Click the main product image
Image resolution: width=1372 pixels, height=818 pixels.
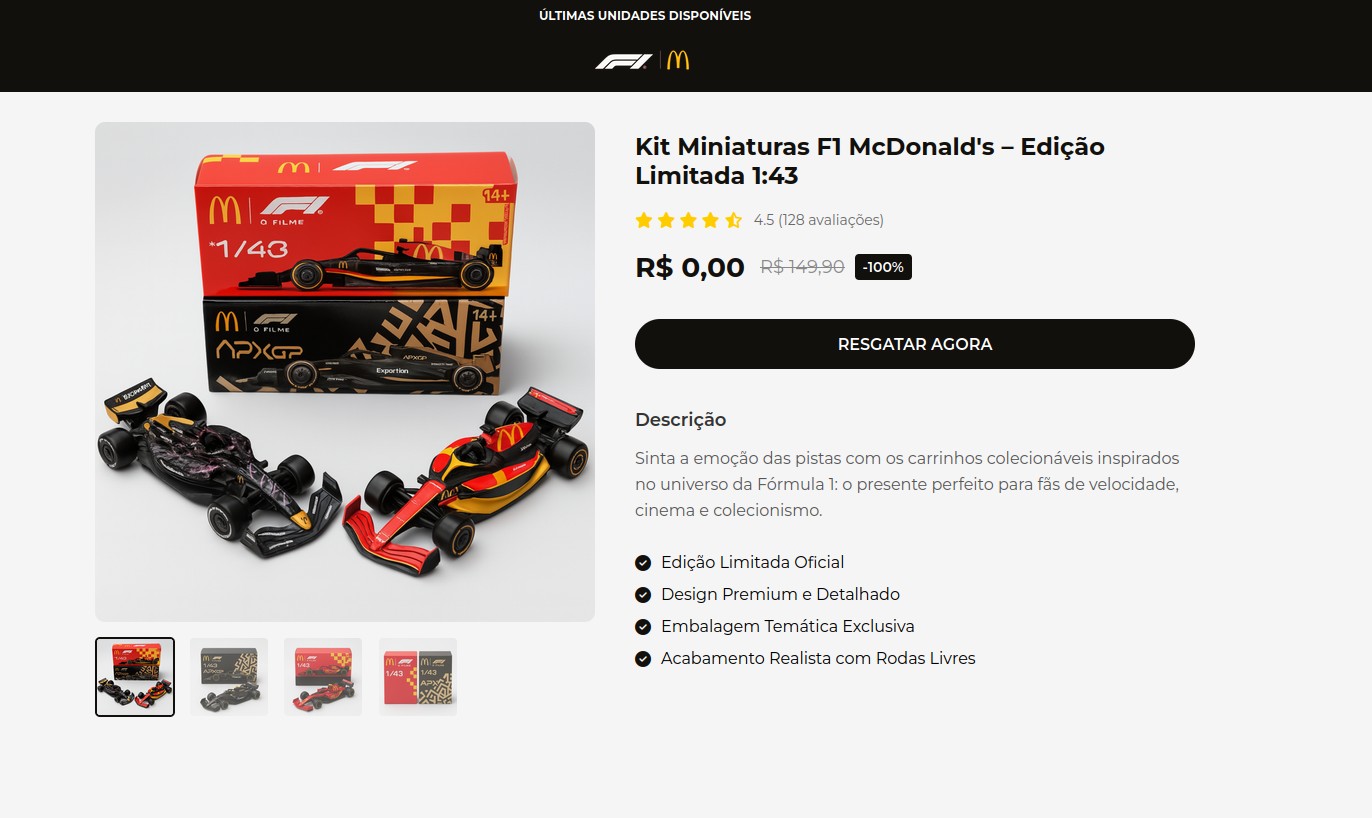(345, 372)
